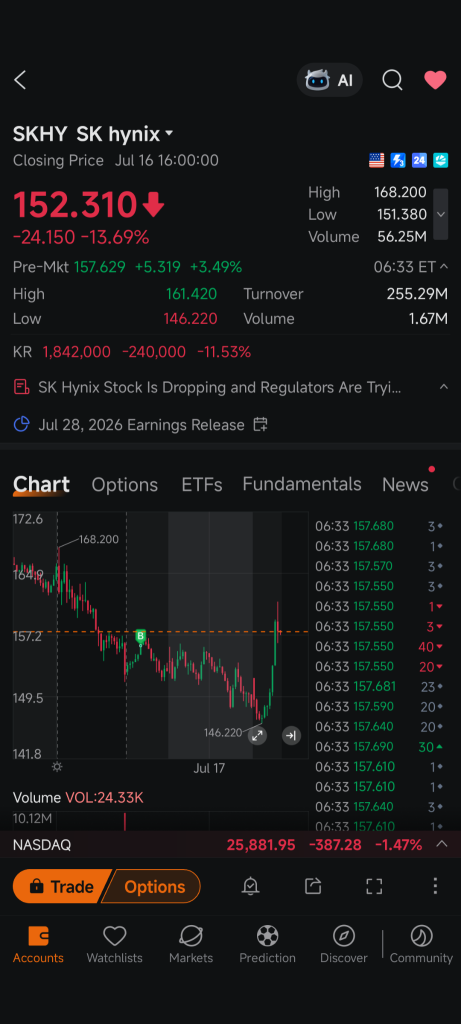
Task: Open the SK hynix ticker dropdown arrow
Action: click(x=169, y=134)
